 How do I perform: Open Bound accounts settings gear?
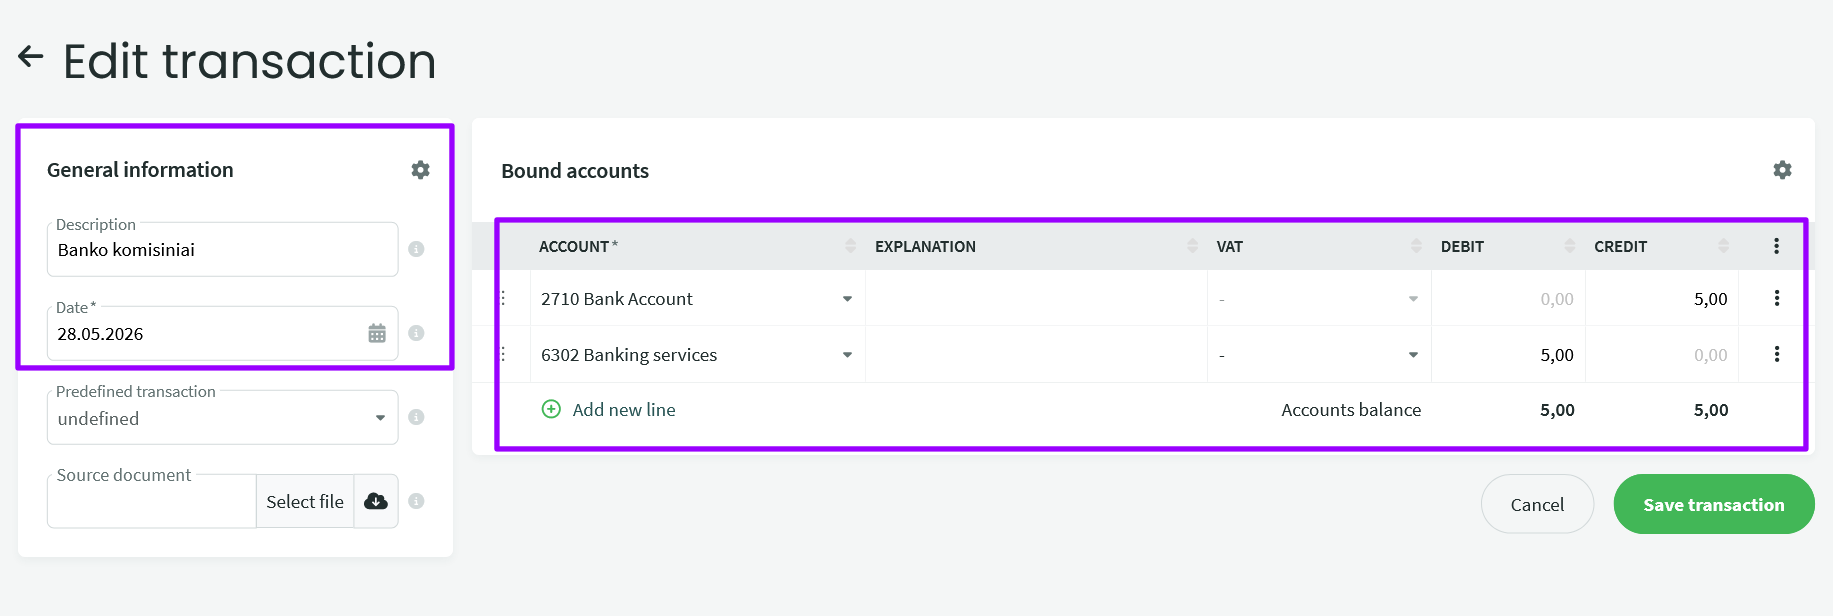pos(1782,170)
